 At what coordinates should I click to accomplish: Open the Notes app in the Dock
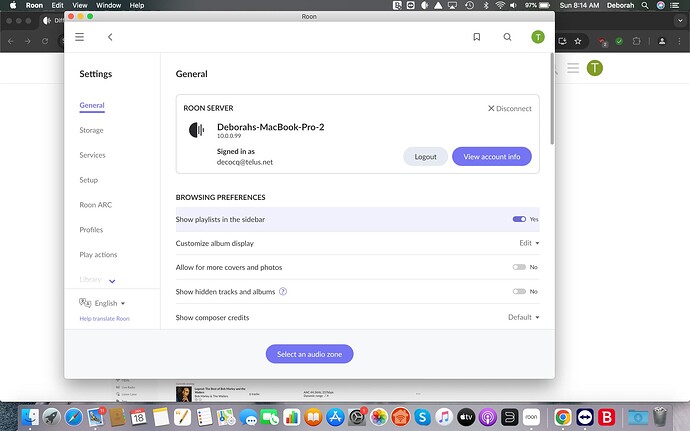(x=161, y=417)
